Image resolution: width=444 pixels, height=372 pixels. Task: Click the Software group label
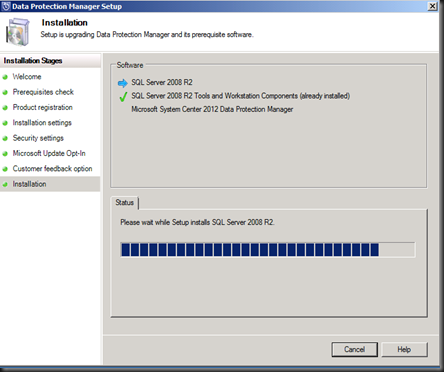tap(130, 65)
